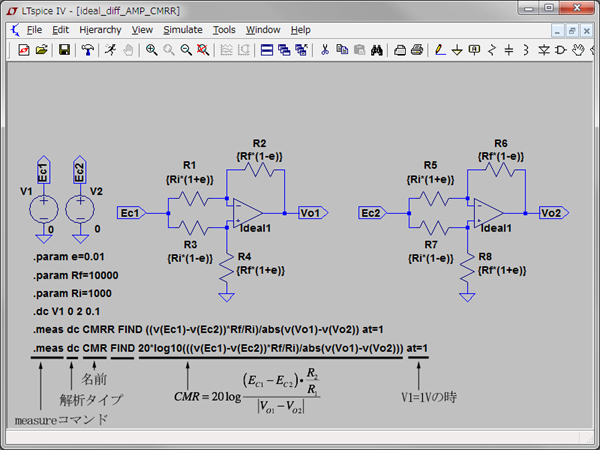Open the Tools menu
This screenshot has height=450, width=600.
tap(224, 30)
